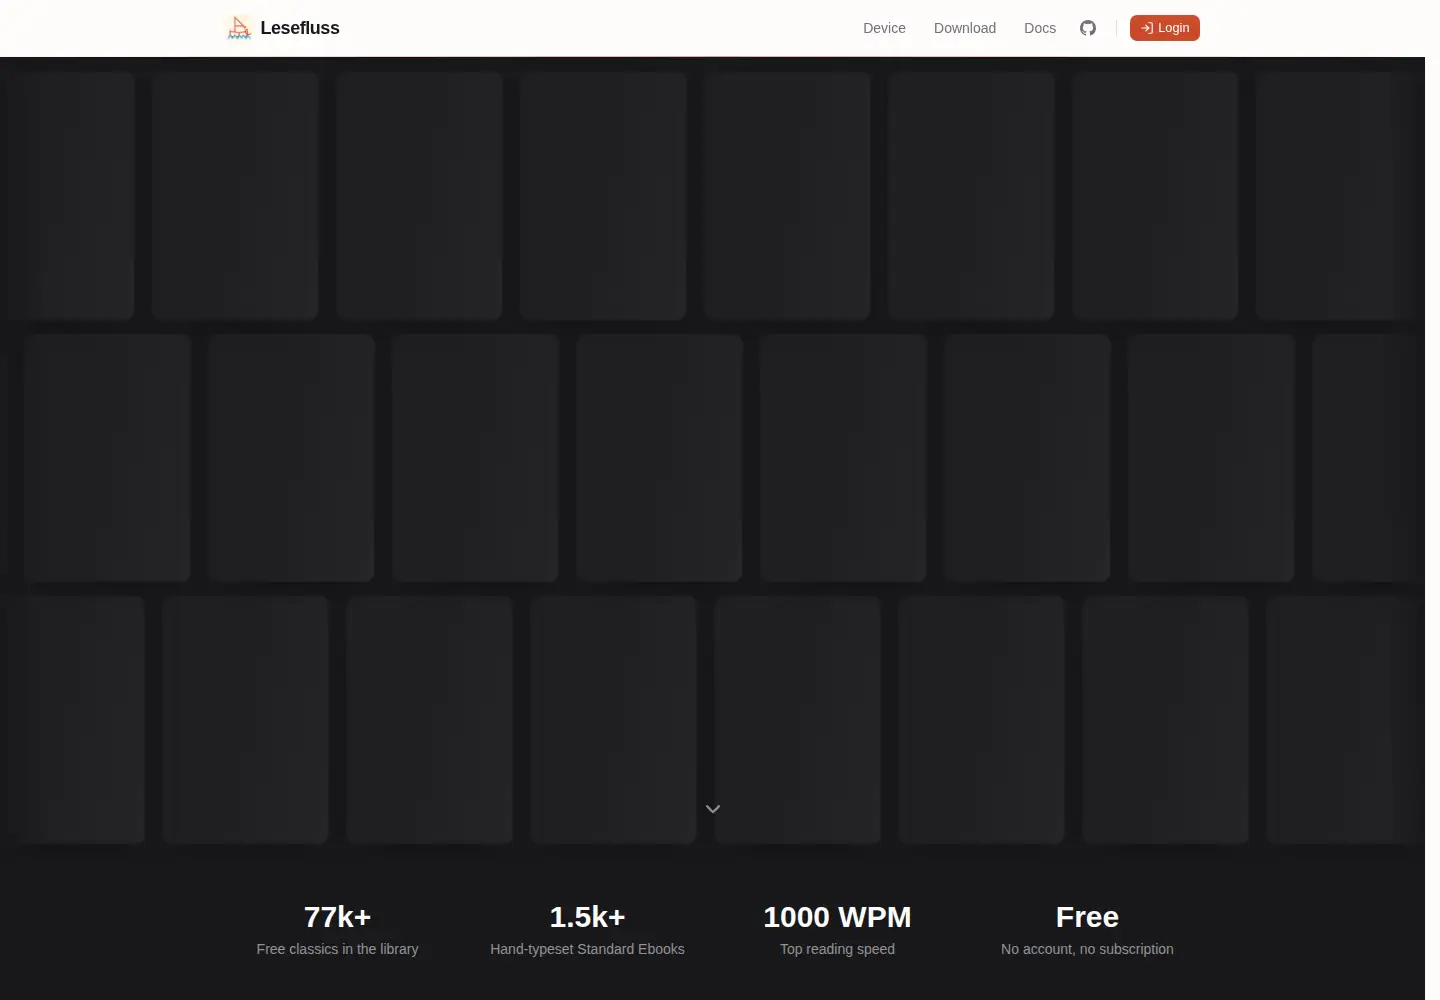Select the "1000 WPM" statistic
Screen dimensions: 1440x1000
pos(837,917)
